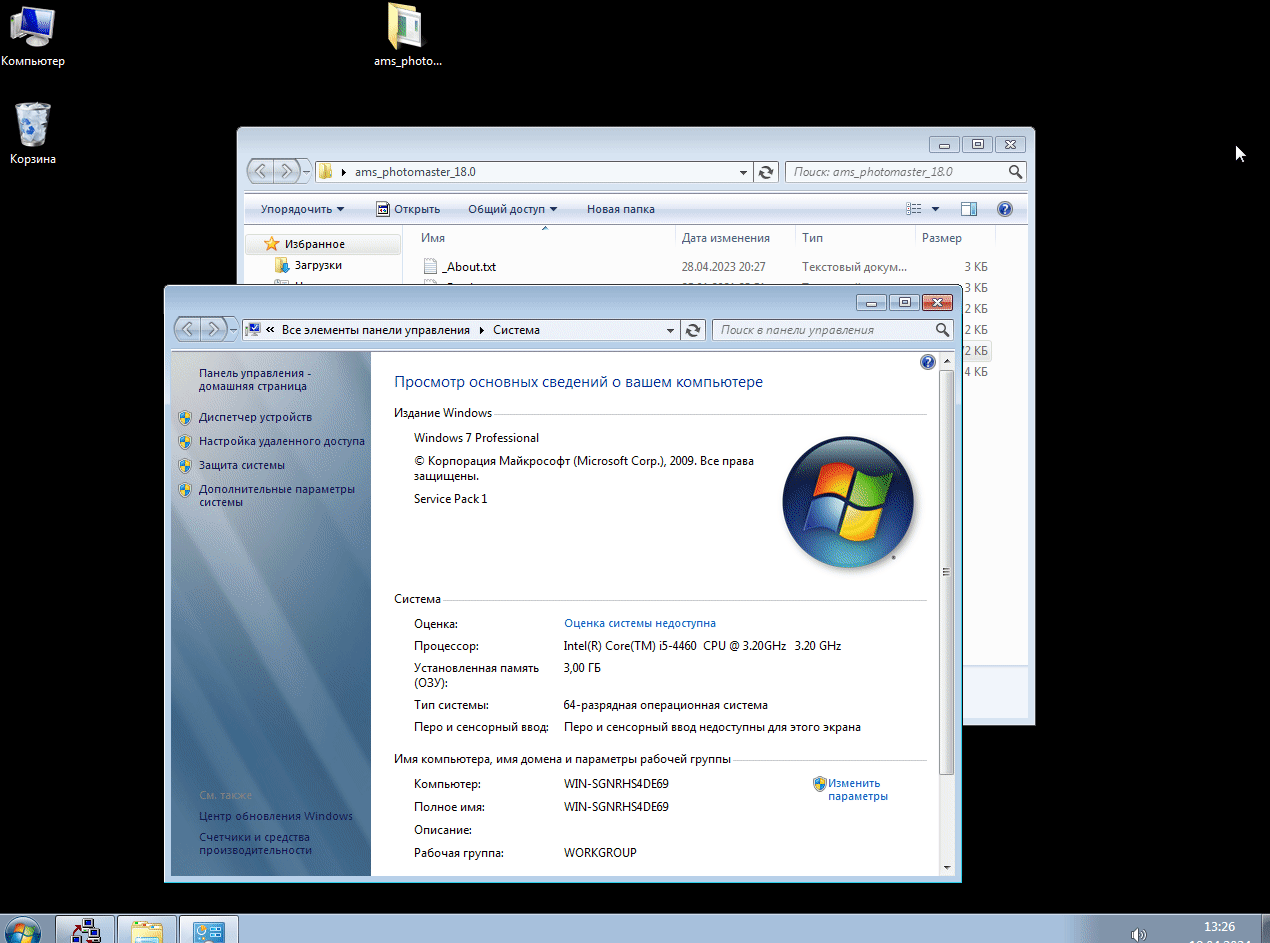Click Открыть in the Explorer toolbar
Image resolution: width=1270 pixels, height=943 pixels.
(x=408, y=209)
